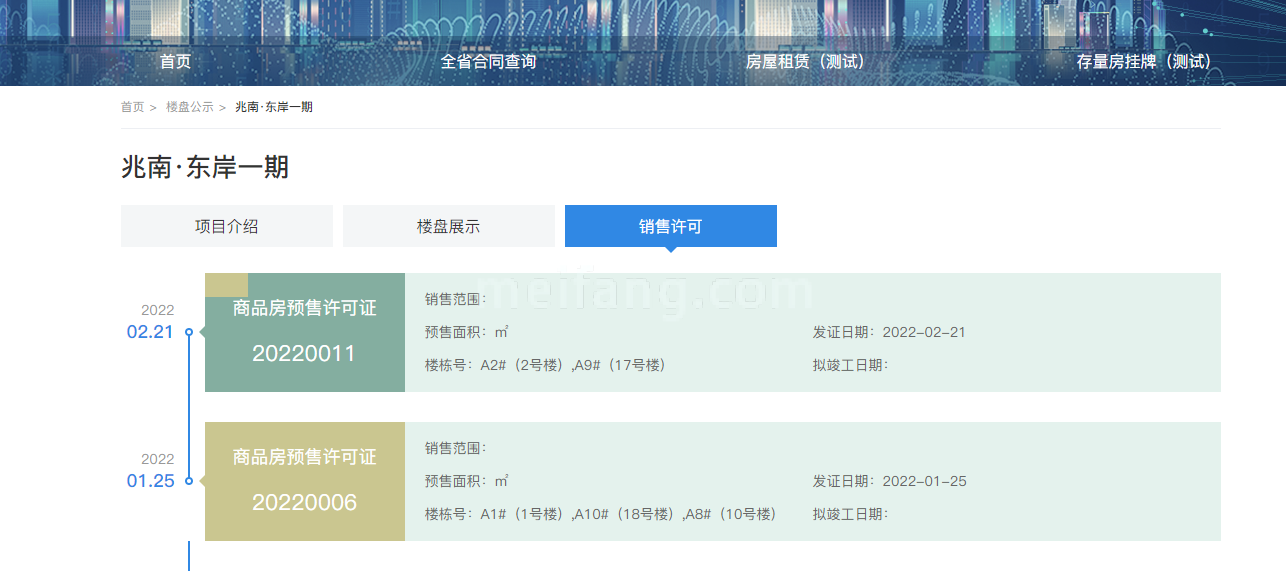Viewport: 1286px width, 580px height.
Task: Go to 首页 in the top navigation
Action: (x=175, y=62)
